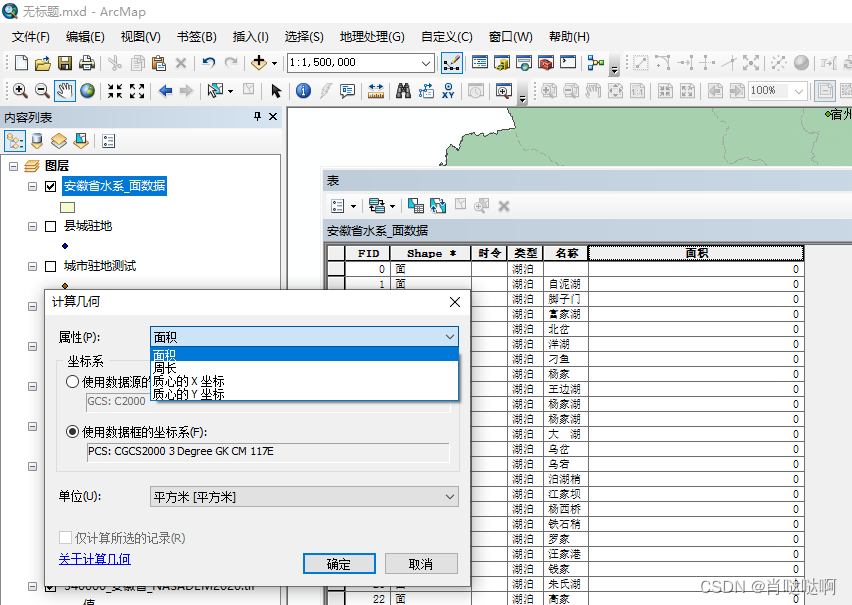Open the 编辑(E) menu
The height and width of the screenshot is (605, 852).
85,37
